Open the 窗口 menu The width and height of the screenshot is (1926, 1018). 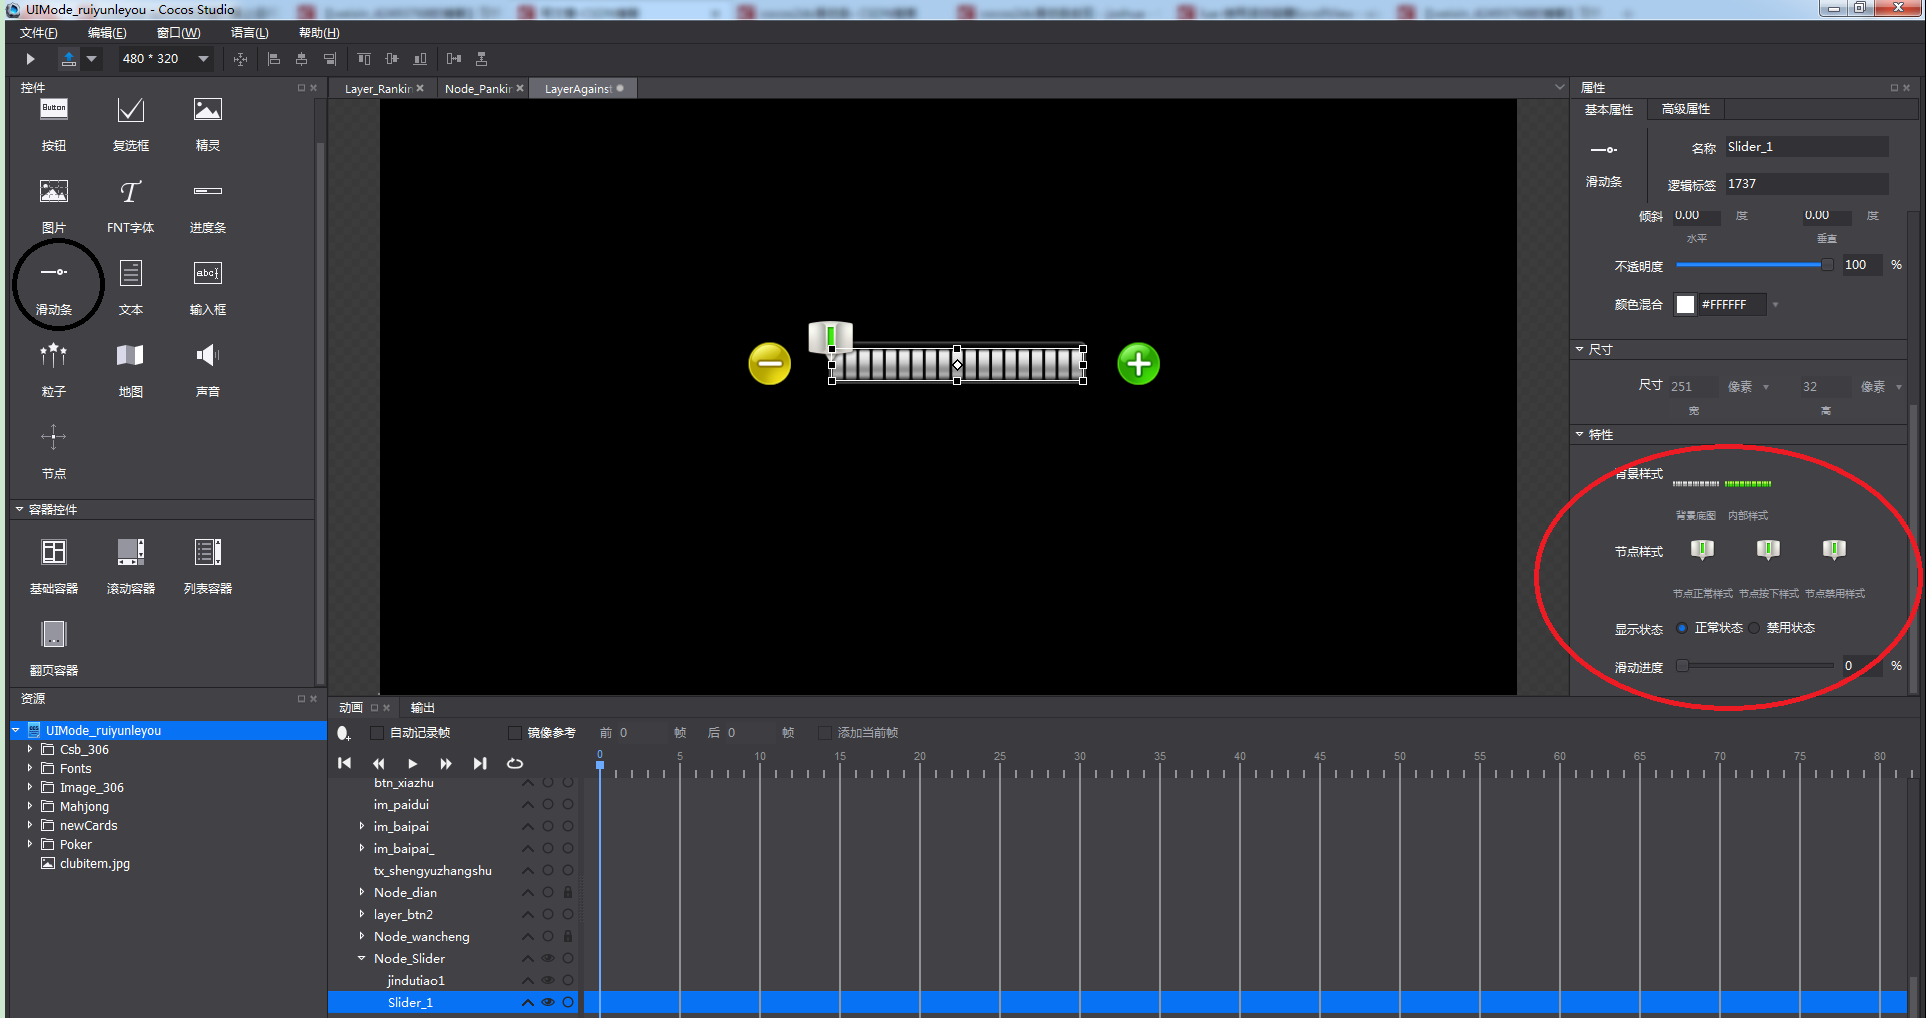pyautogui.click(x=178, y=32)
